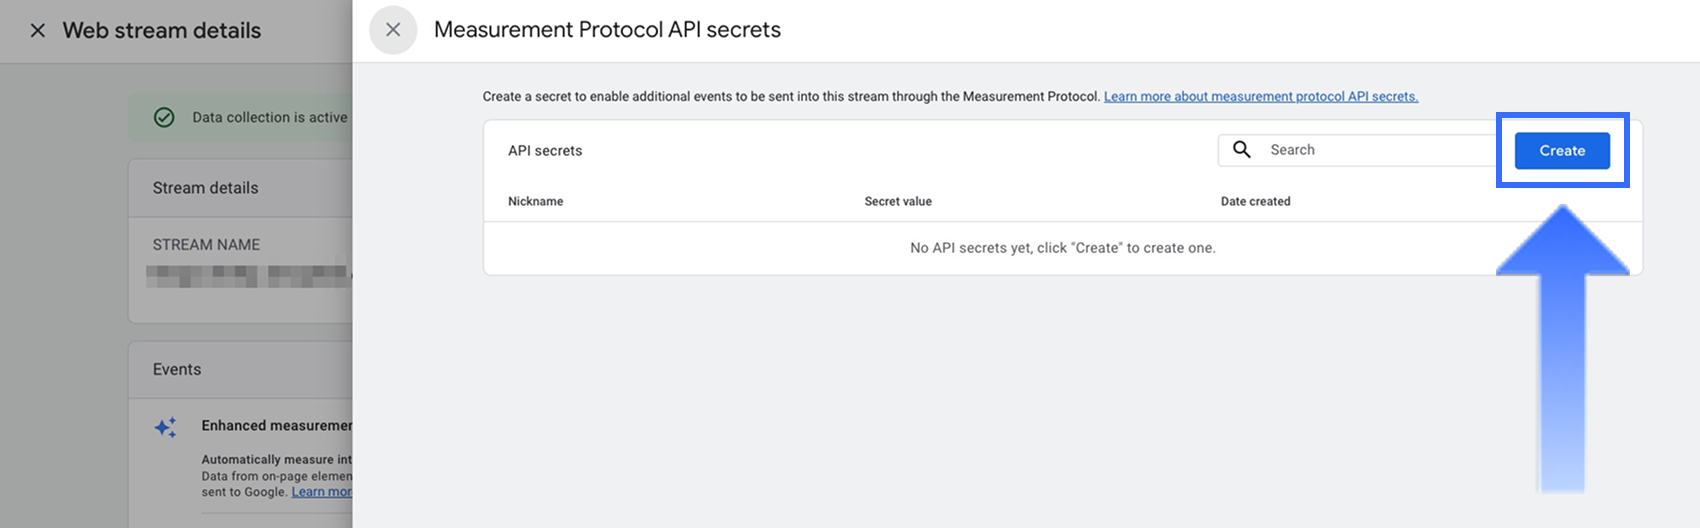Click the green checkmark data collection icon
The height and width of the screenshot is (528, 1700).
(x=164, y=118)
